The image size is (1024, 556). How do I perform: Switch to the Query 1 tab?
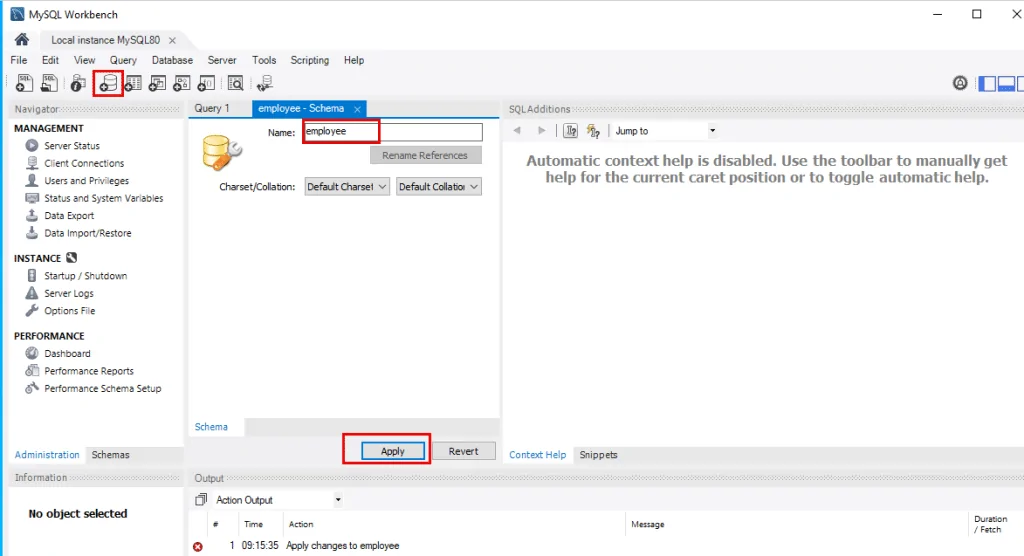212,108
